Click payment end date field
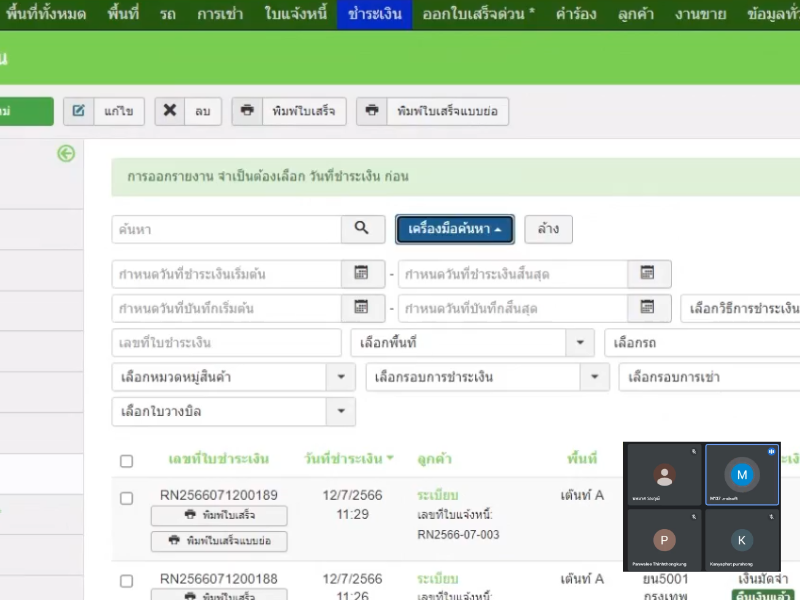Image resolution: width=800 pixels, height=600 pixels. (x=513, y=274)
